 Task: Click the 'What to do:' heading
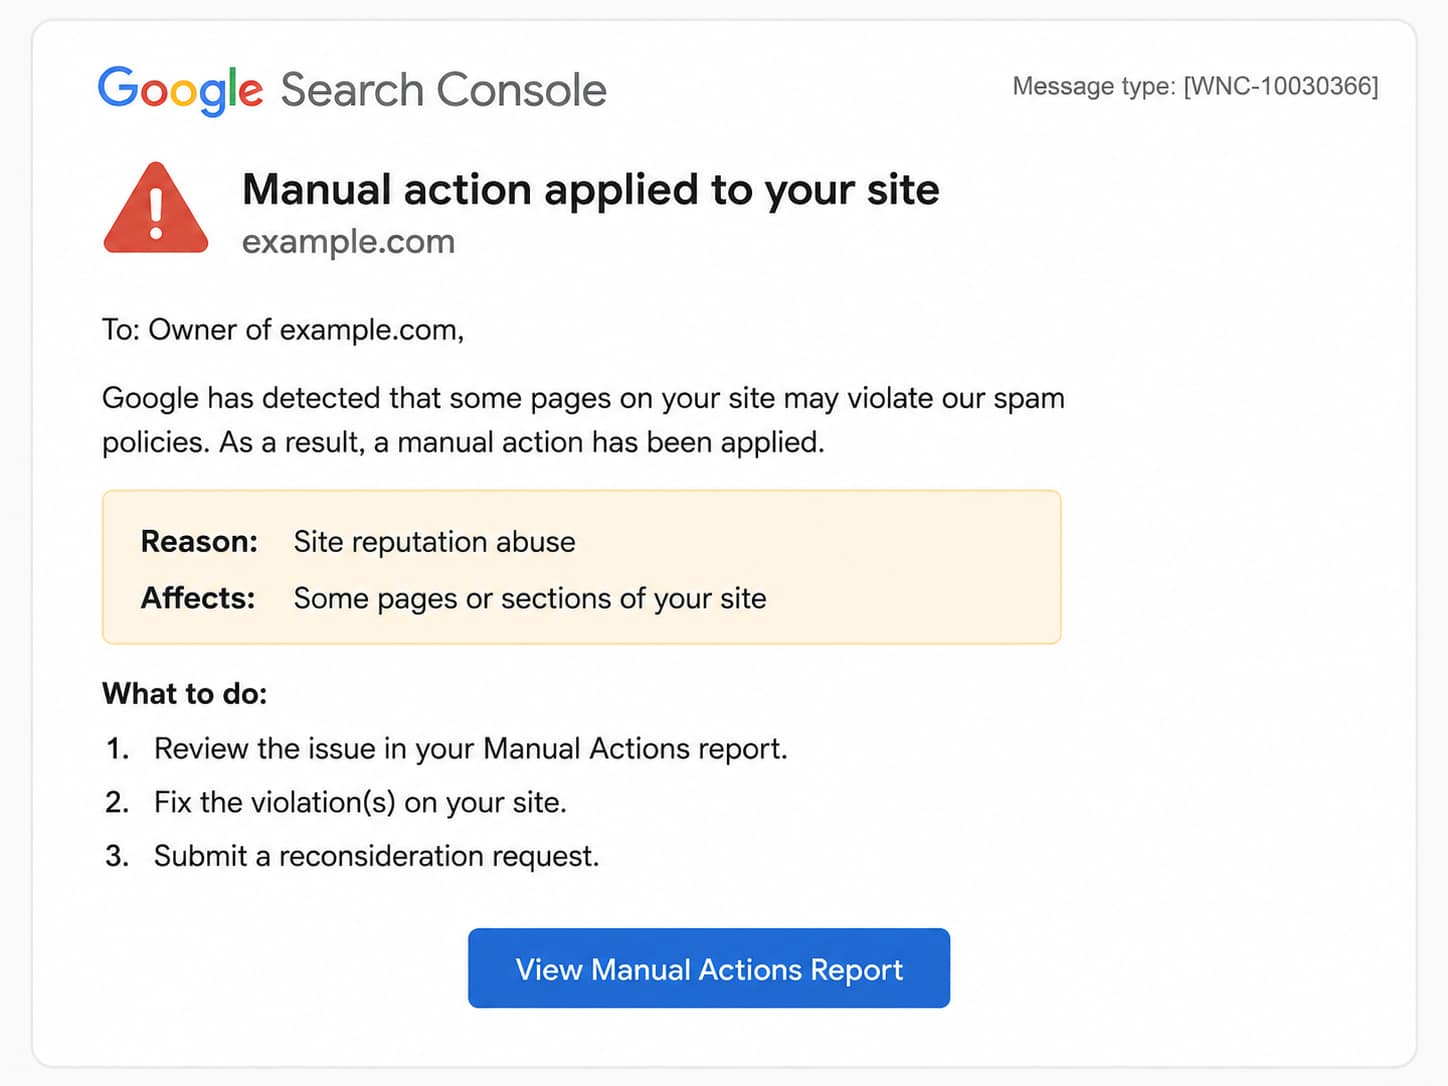[185, 694]
